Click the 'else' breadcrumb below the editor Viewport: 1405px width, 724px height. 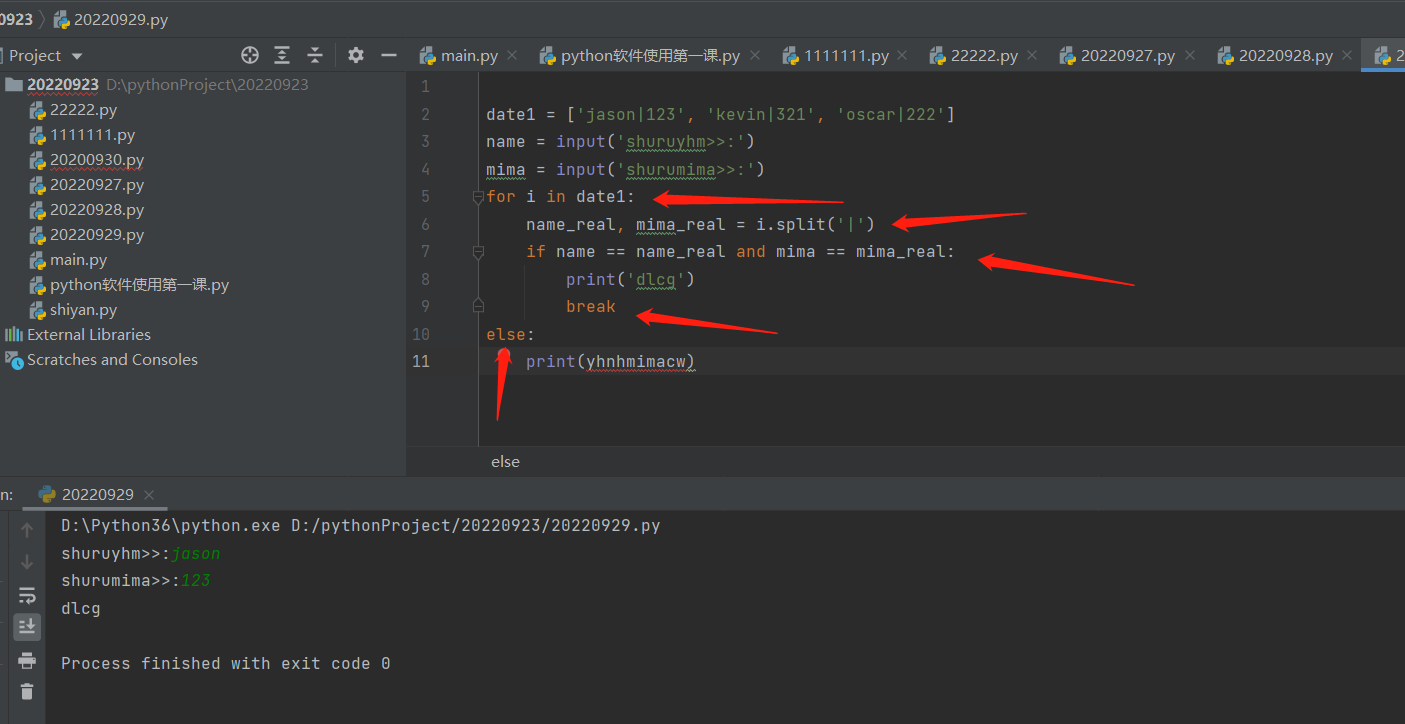505,461
